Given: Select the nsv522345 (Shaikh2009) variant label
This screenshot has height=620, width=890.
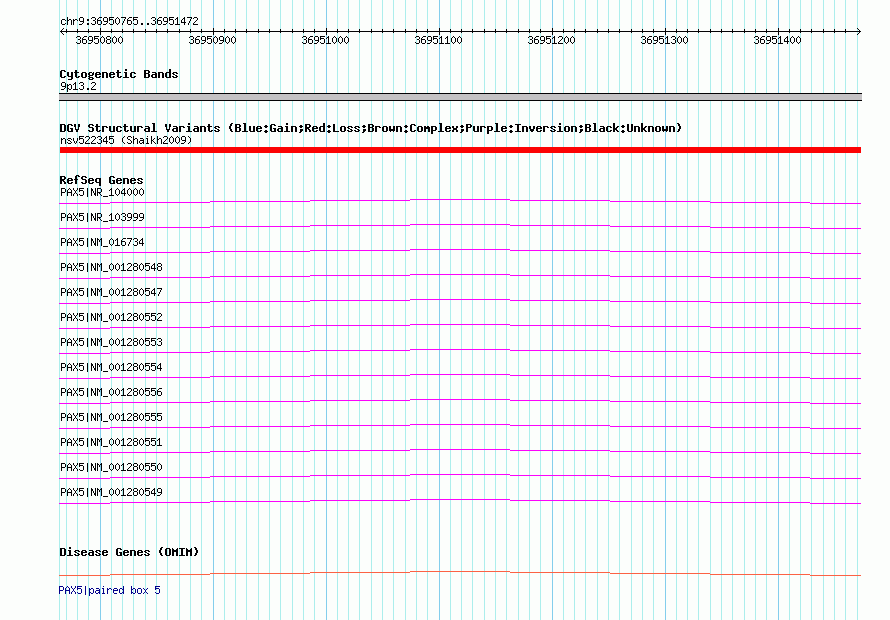Looking at the screenshot, I should [126, 140].
